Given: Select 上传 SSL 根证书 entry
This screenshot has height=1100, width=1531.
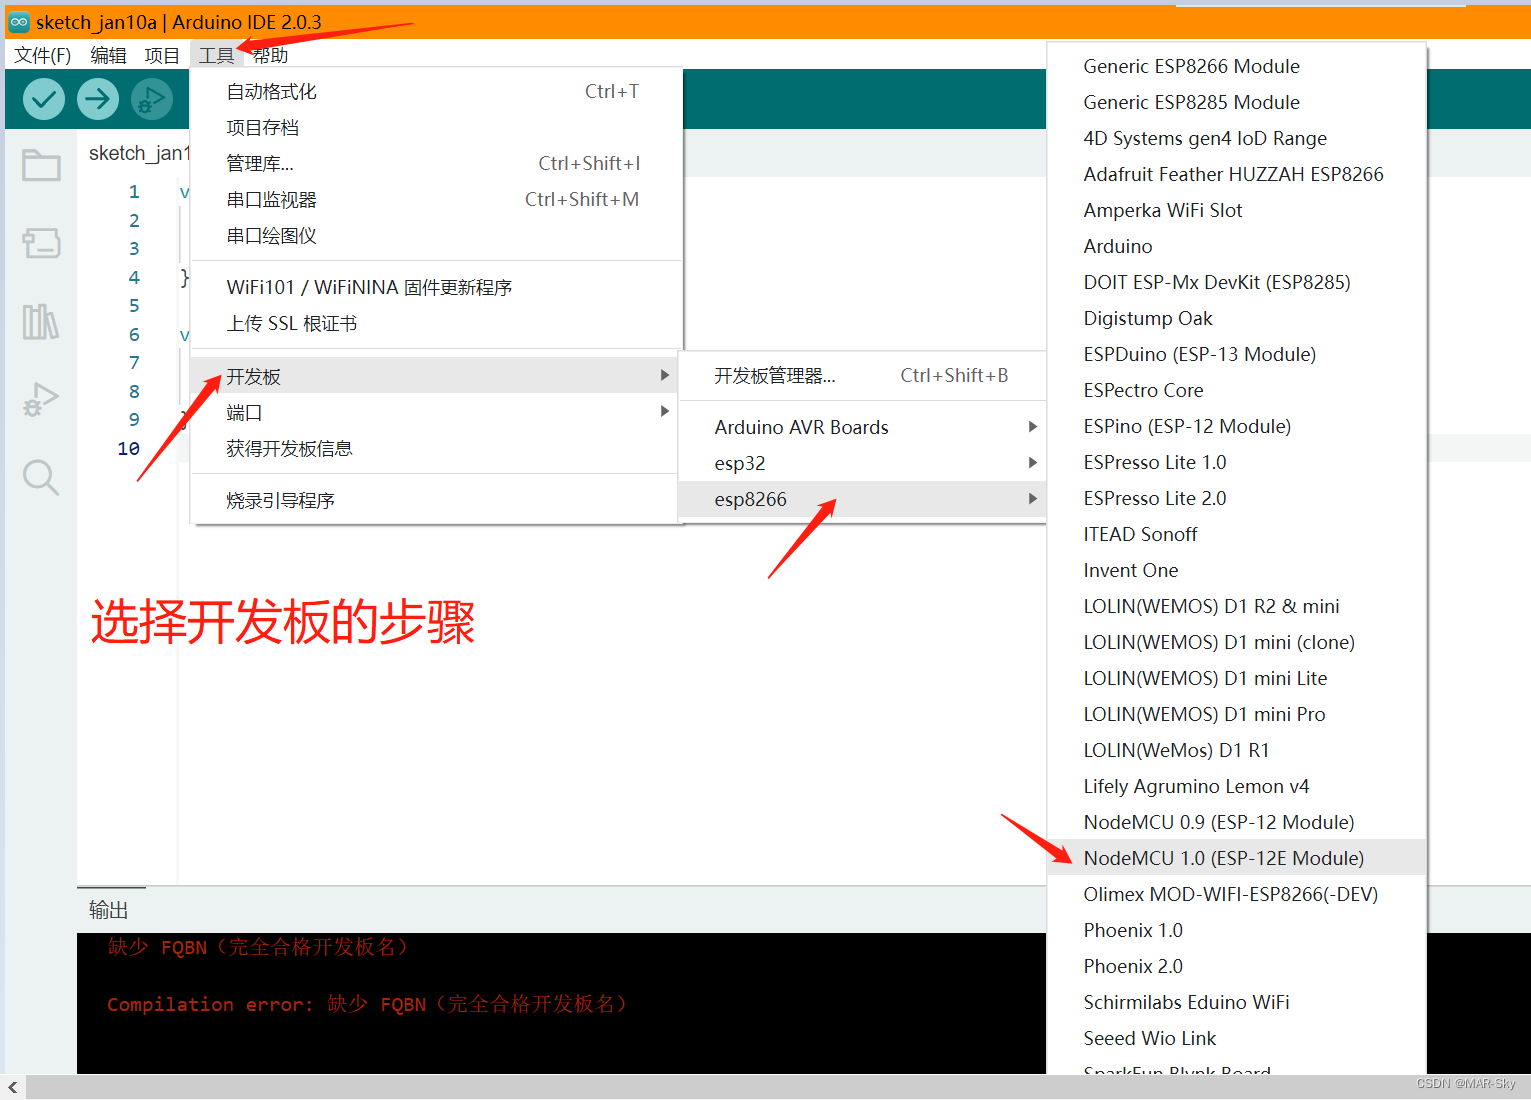Looking at the screenshot, I should click(x=436, y=323).
